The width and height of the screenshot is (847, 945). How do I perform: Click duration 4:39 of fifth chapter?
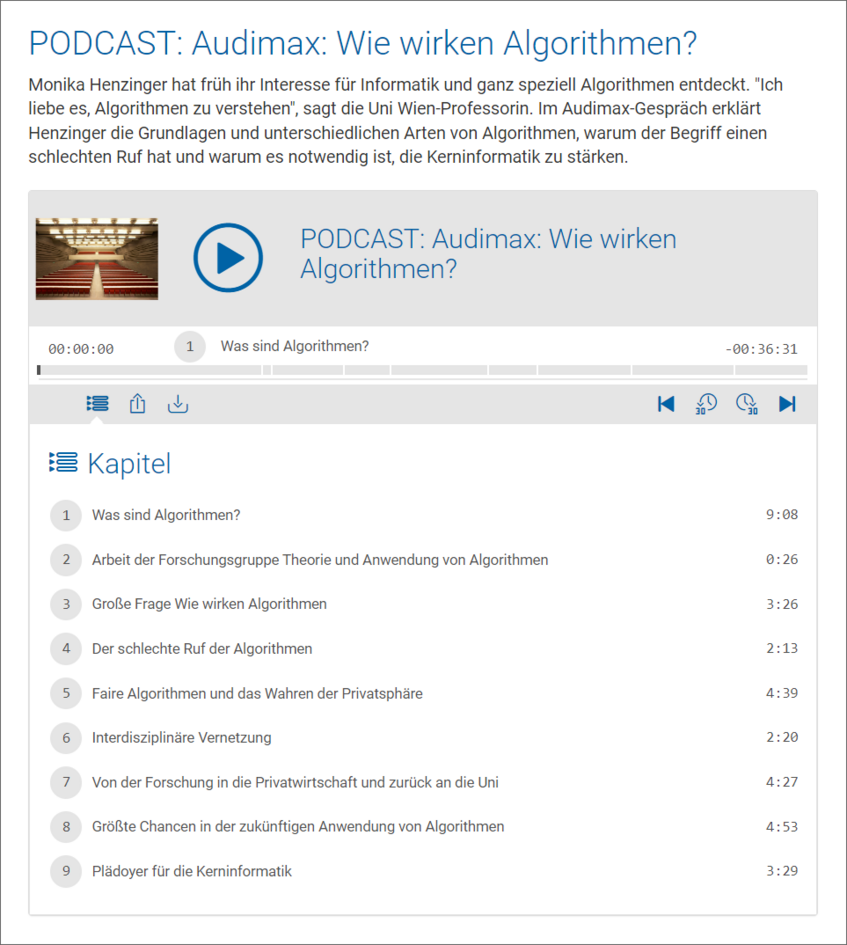point(782,693)
